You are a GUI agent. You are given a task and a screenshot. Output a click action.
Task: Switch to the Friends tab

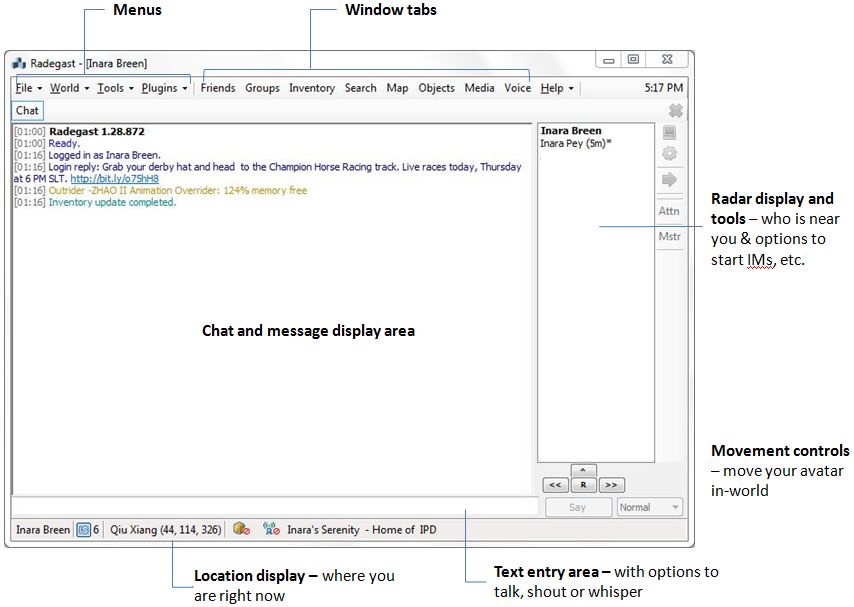tap(218, 88)
